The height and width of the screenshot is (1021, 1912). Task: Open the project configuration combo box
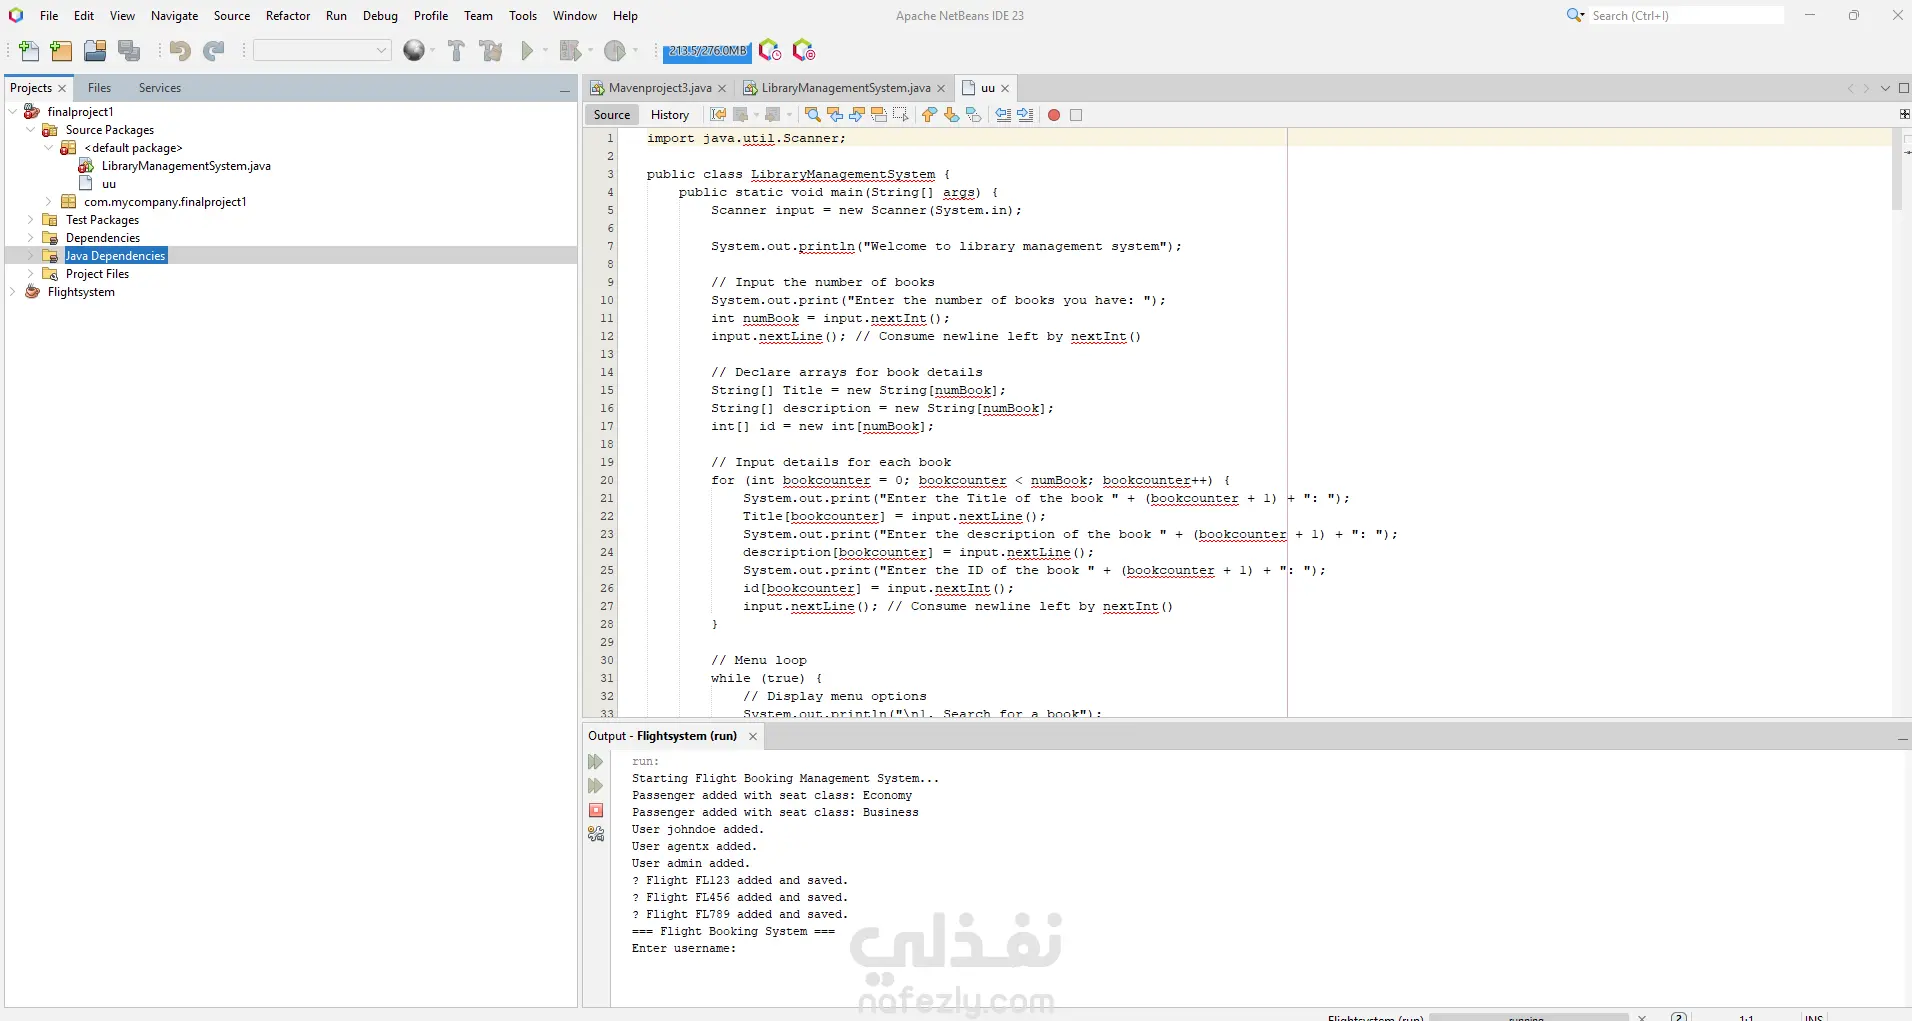click(322, 51)
